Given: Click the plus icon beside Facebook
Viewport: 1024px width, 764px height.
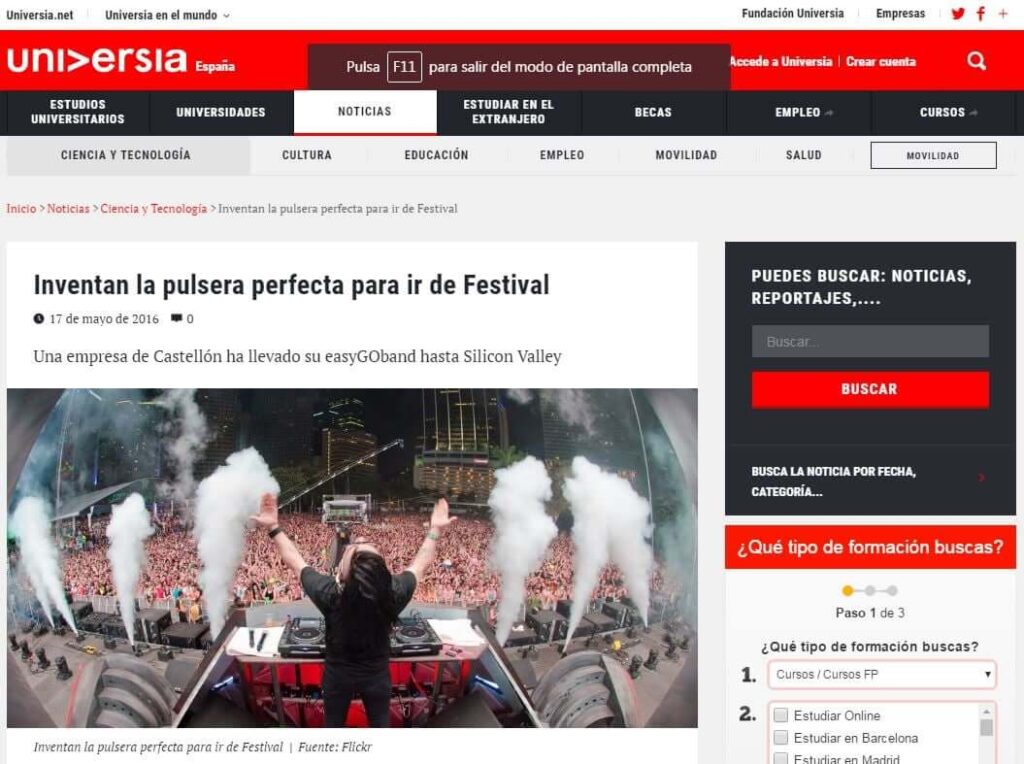Looking at the screenshot, I should tap(1003, 14).
